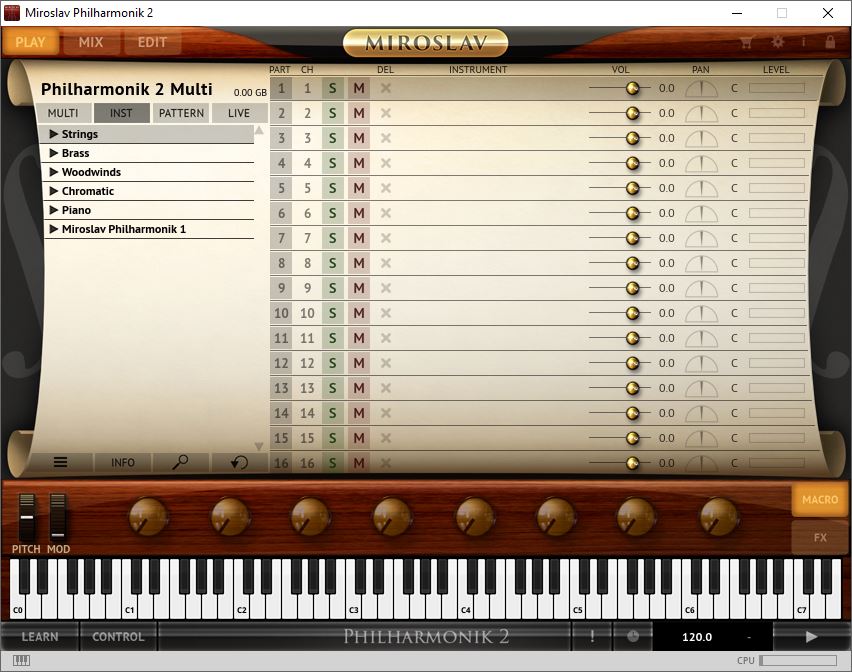Solo part 1
Image resolution: width=852 pixels, height=672 pixels.
pyautogui.click(x=333, y=88)
